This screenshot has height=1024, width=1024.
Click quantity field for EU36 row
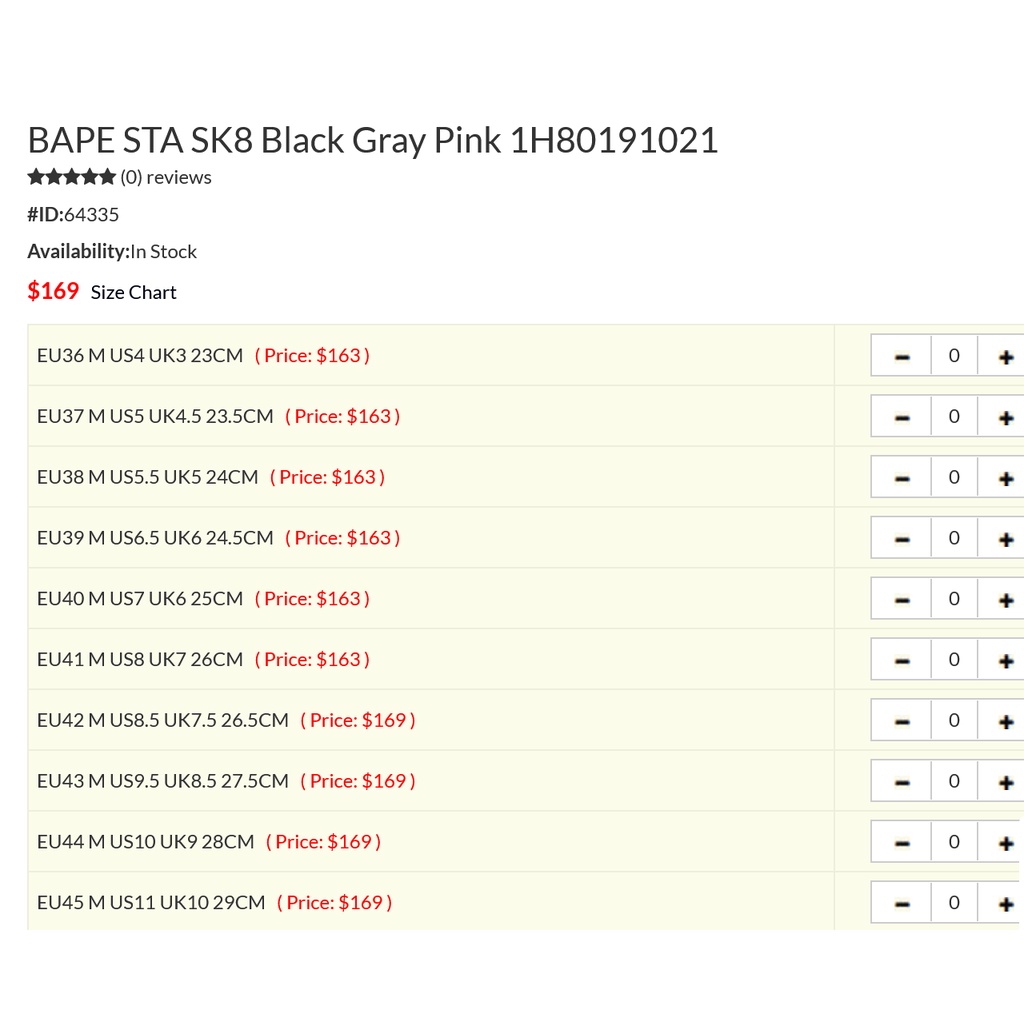(x=954, y=356)
